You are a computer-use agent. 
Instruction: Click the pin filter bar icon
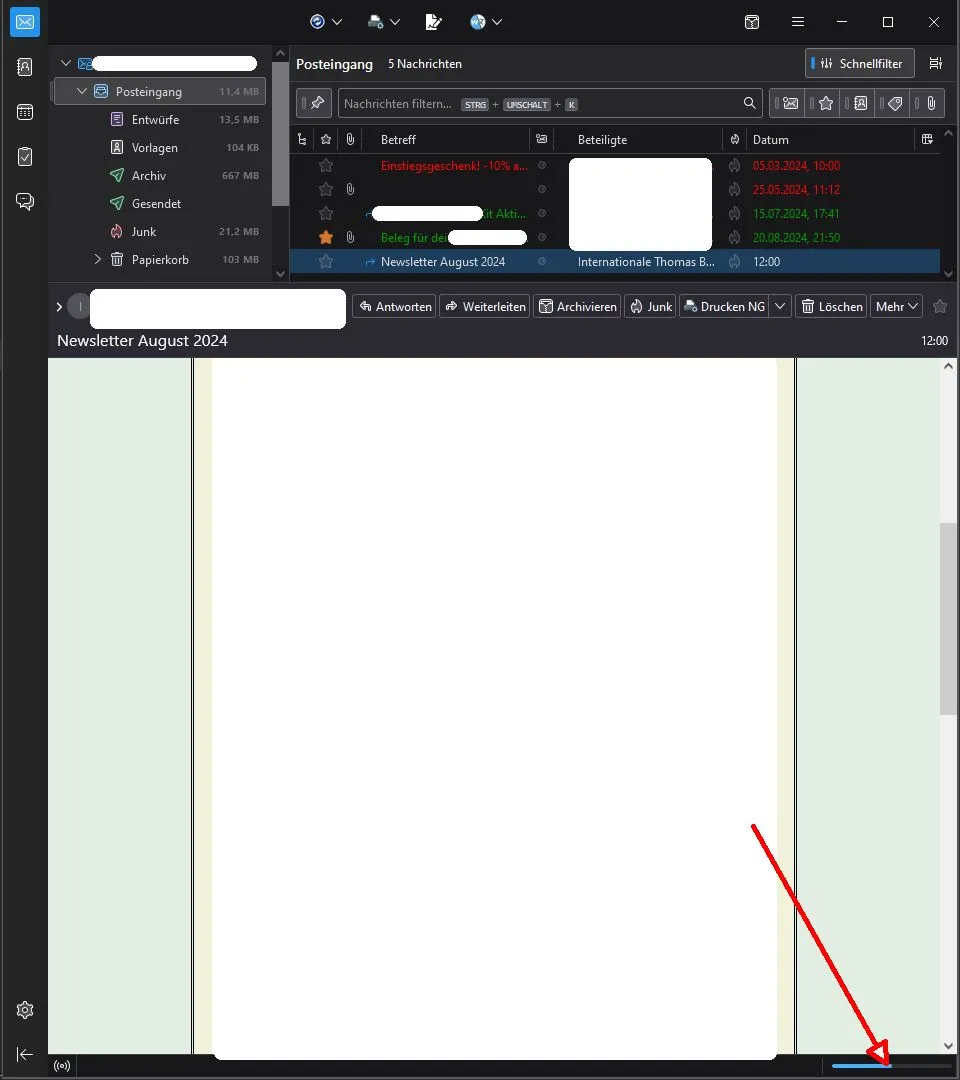[314, 103]
